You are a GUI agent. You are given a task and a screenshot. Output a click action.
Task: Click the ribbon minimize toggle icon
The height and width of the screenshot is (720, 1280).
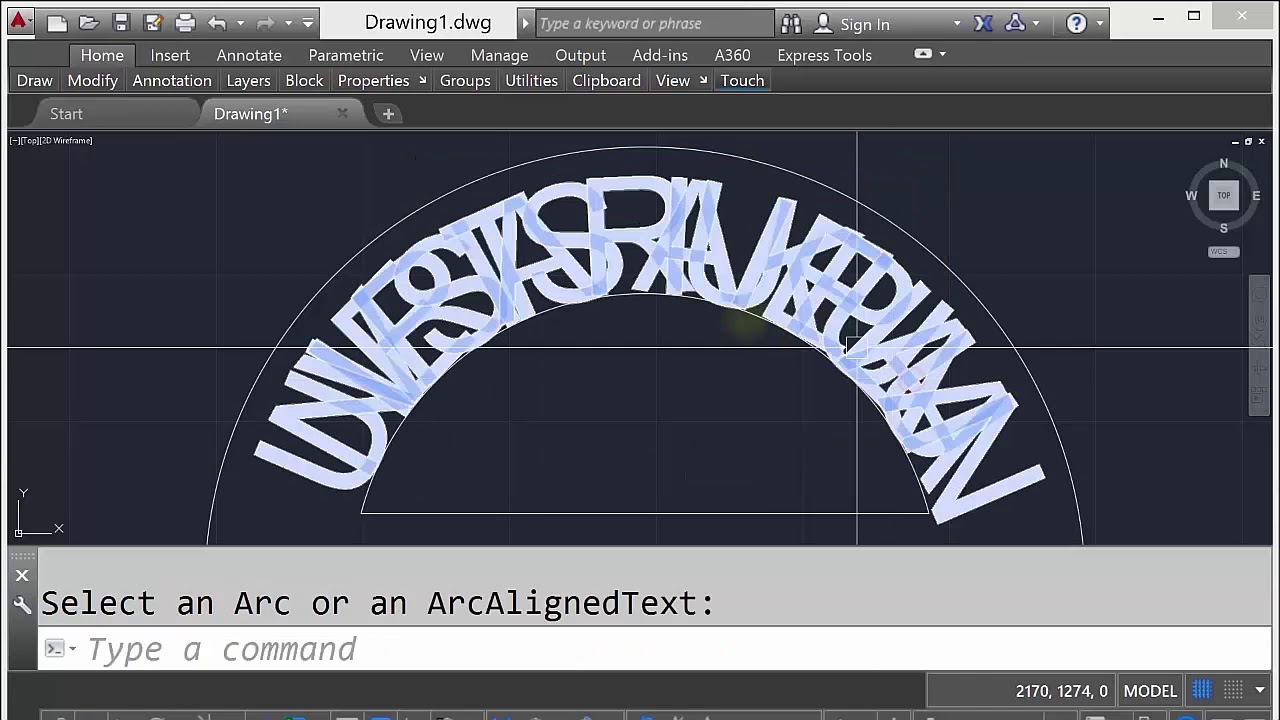(x=923, y=54)
